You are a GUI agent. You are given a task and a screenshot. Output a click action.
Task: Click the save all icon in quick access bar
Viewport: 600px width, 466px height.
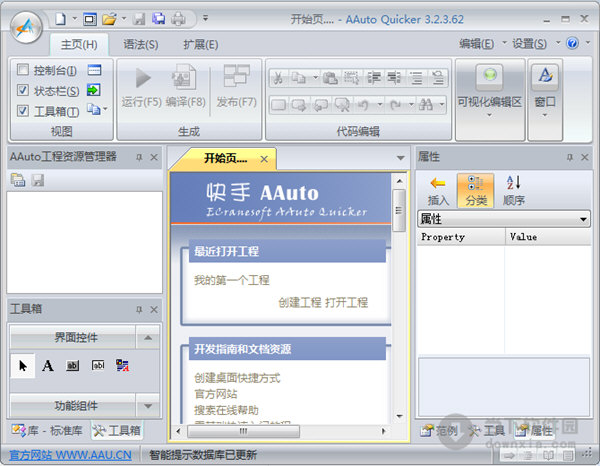click(x=158, y=18)
